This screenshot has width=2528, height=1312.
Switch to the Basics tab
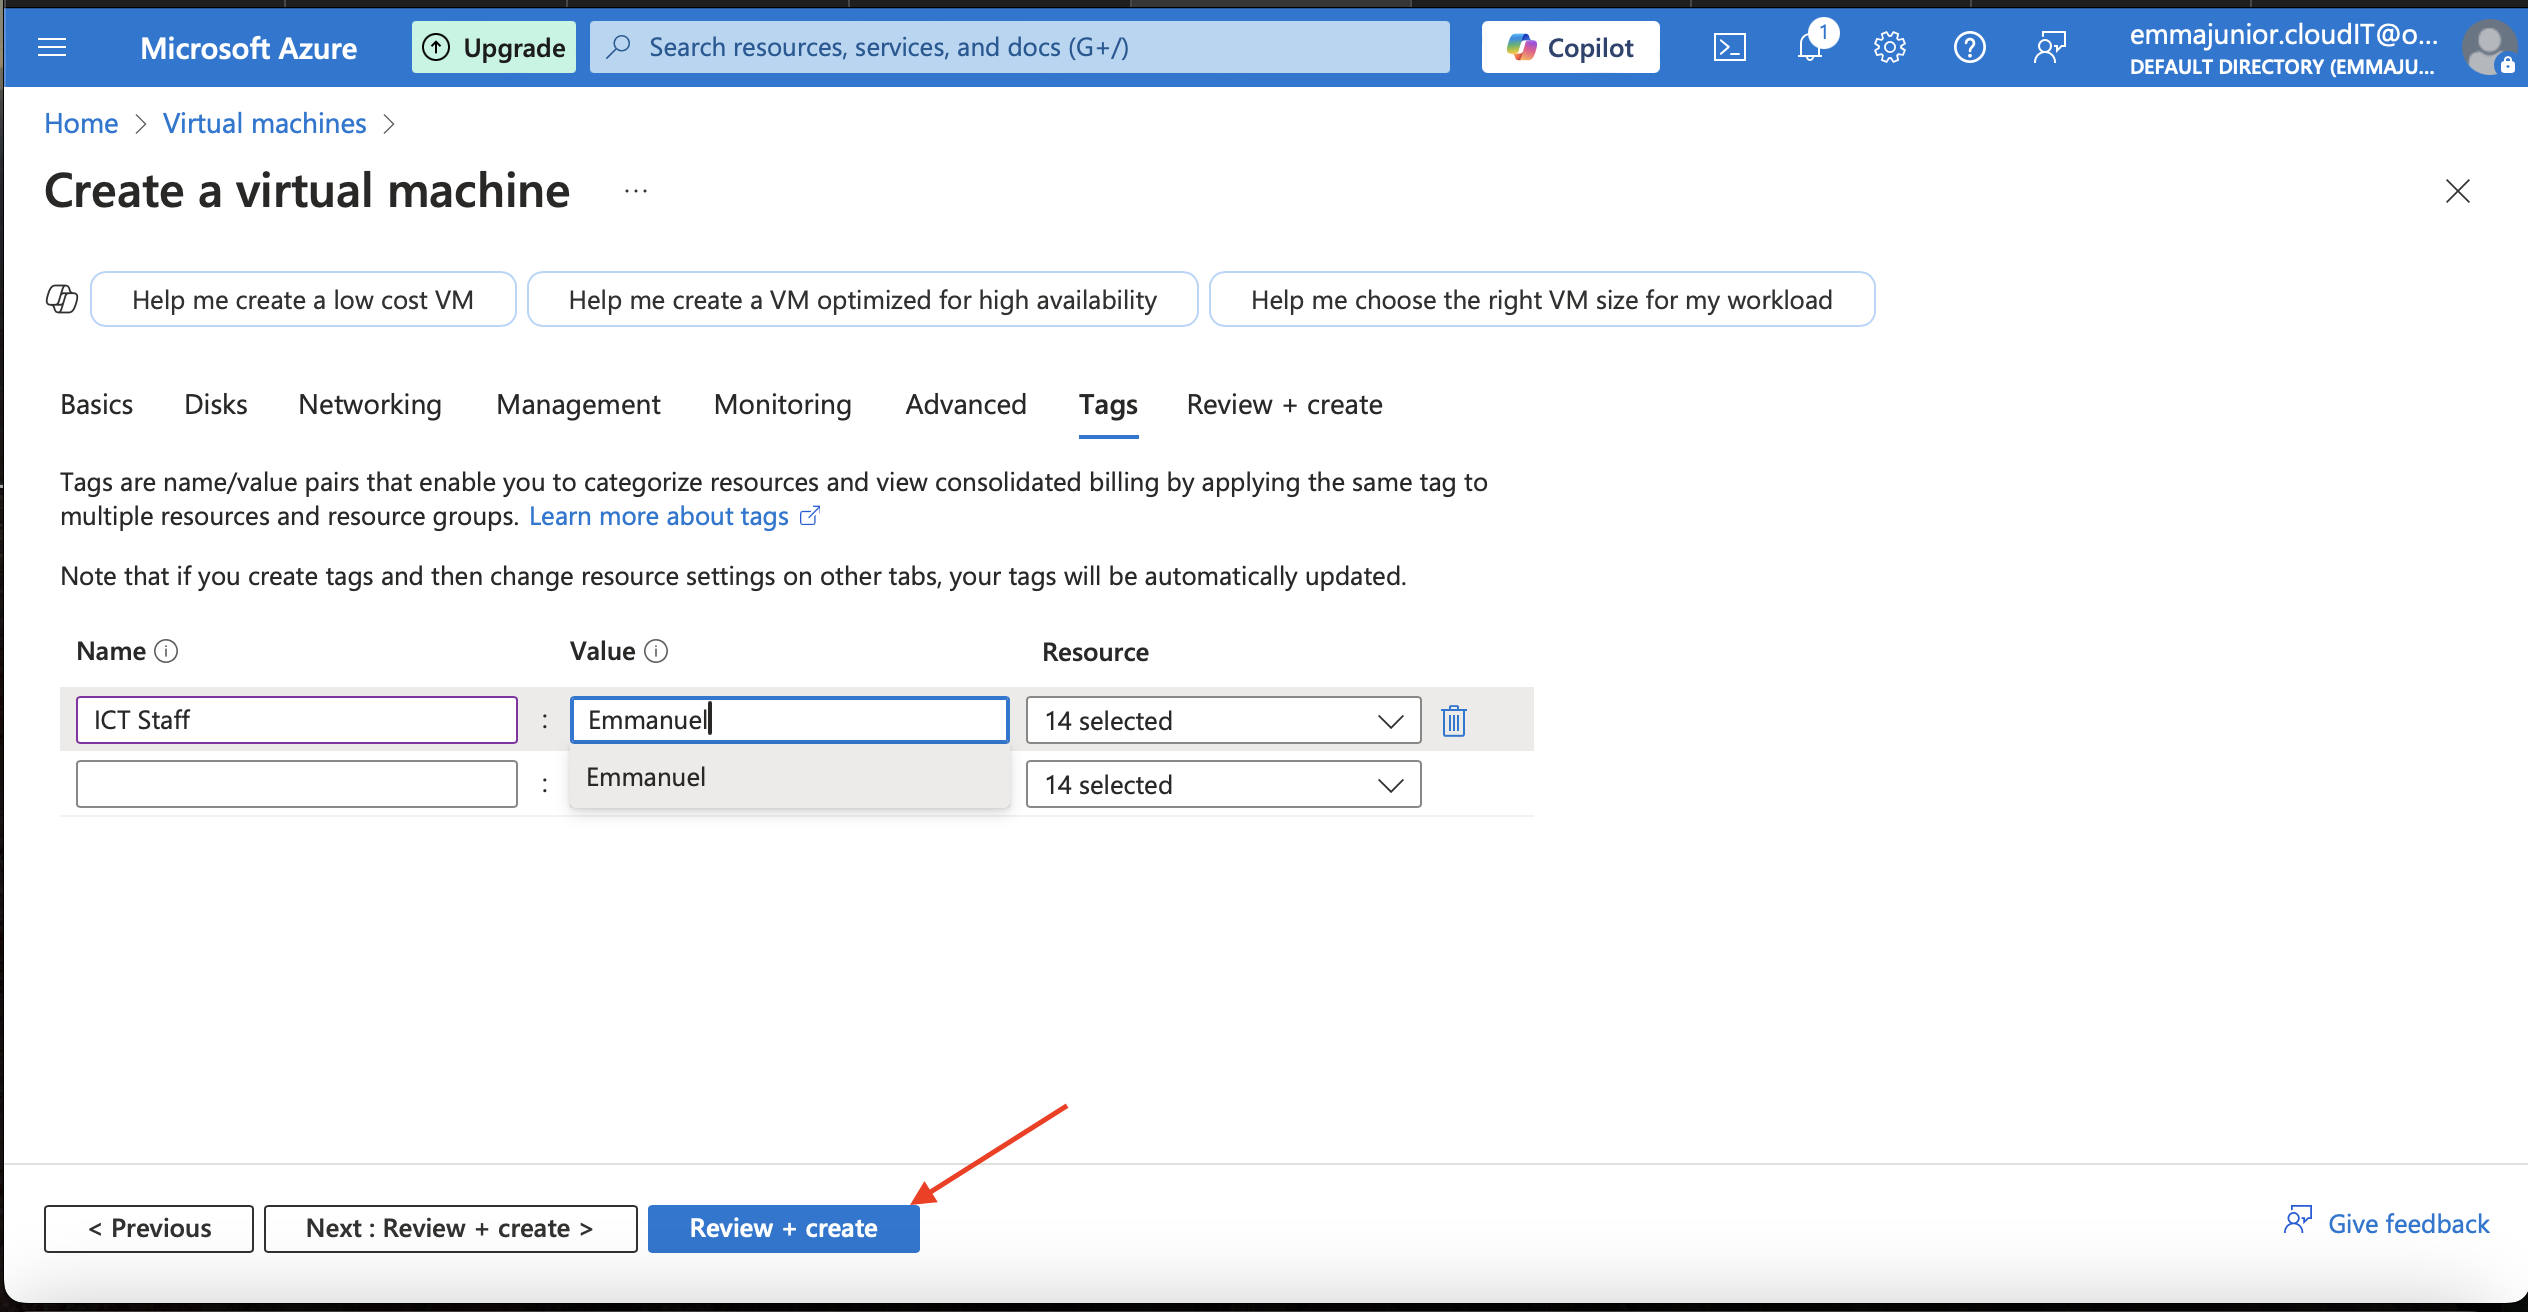[x=96, y=404]
